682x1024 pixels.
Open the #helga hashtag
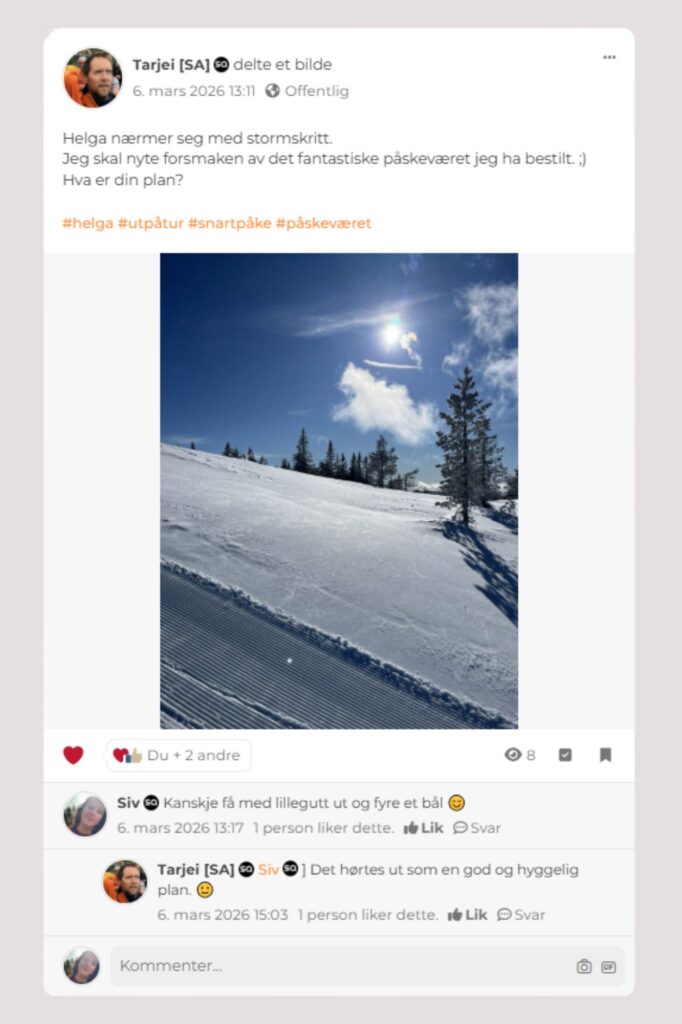[x=88, y=223]
